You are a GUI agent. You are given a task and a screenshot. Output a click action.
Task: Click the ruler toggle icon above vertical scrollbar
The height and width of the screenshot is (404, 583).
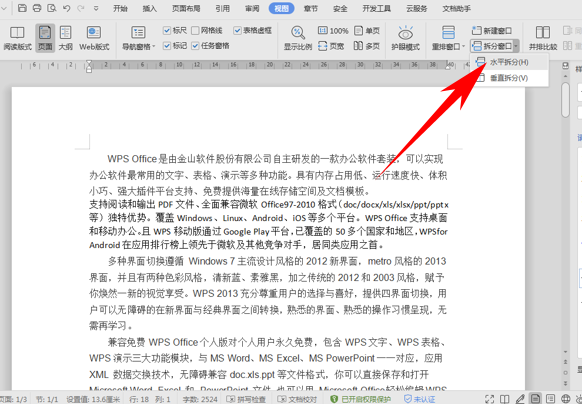click(566, 66)
